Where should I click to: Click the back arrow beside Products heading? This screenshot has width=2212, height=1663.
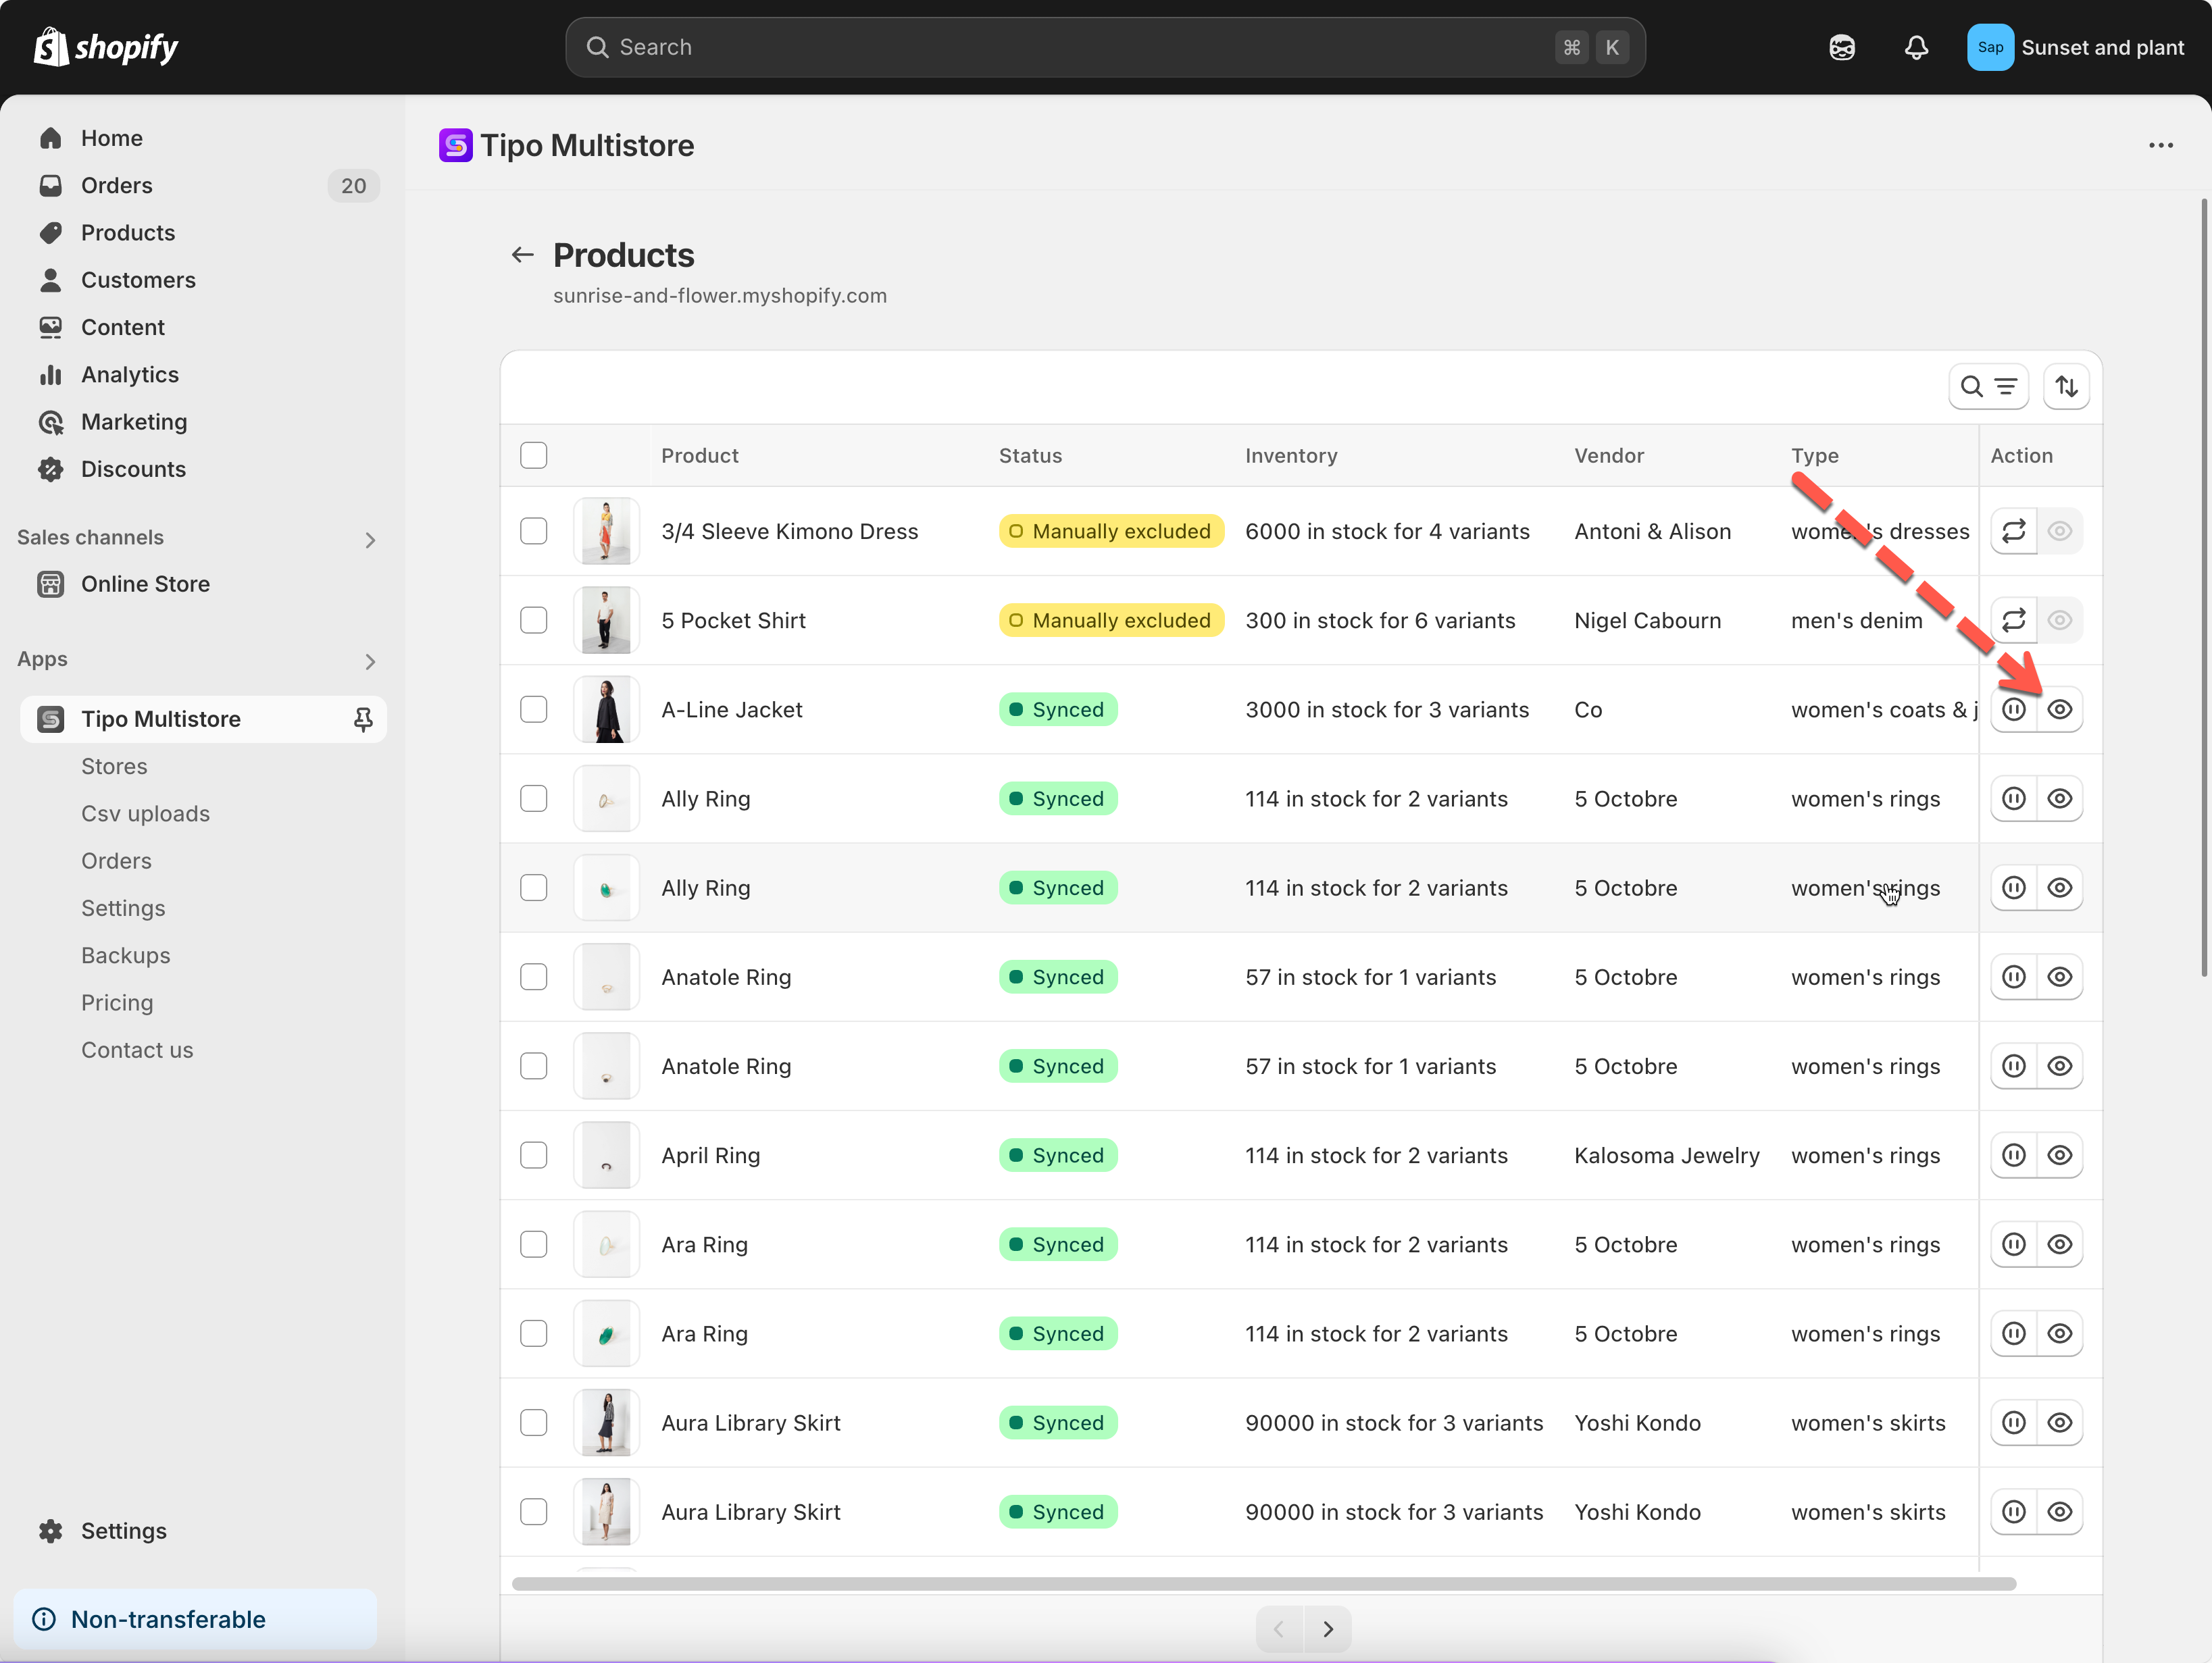tap(522, 255)
